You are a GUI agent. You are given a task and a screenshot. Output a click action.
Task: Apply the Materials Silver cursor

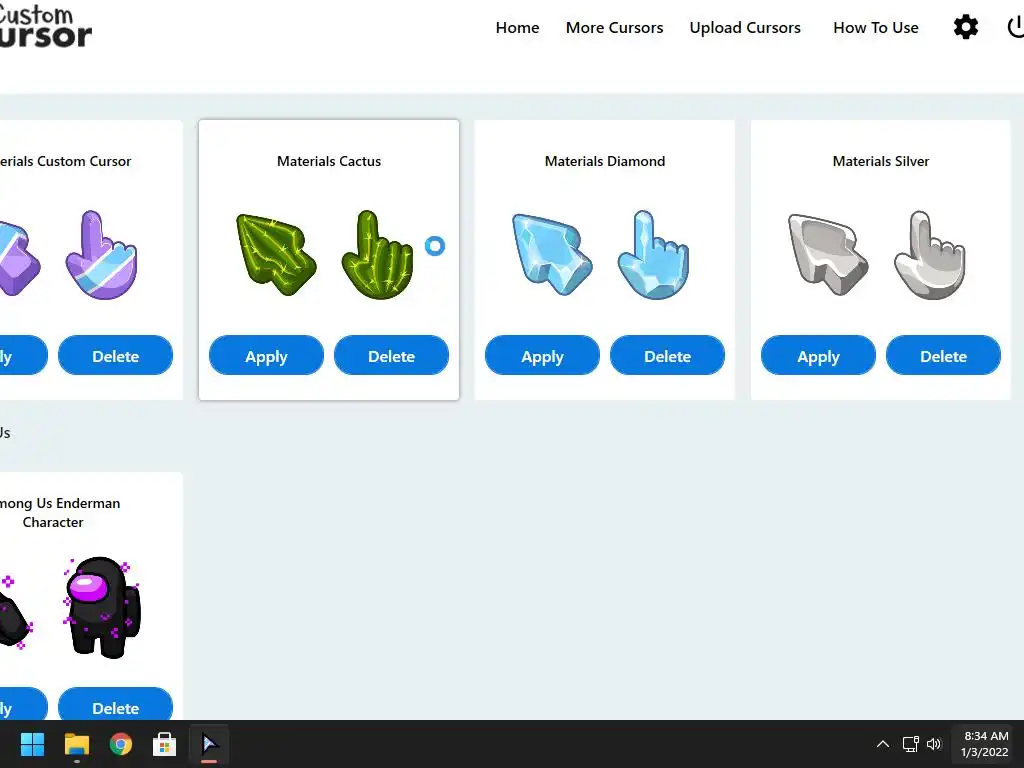(x=818, y=356)
